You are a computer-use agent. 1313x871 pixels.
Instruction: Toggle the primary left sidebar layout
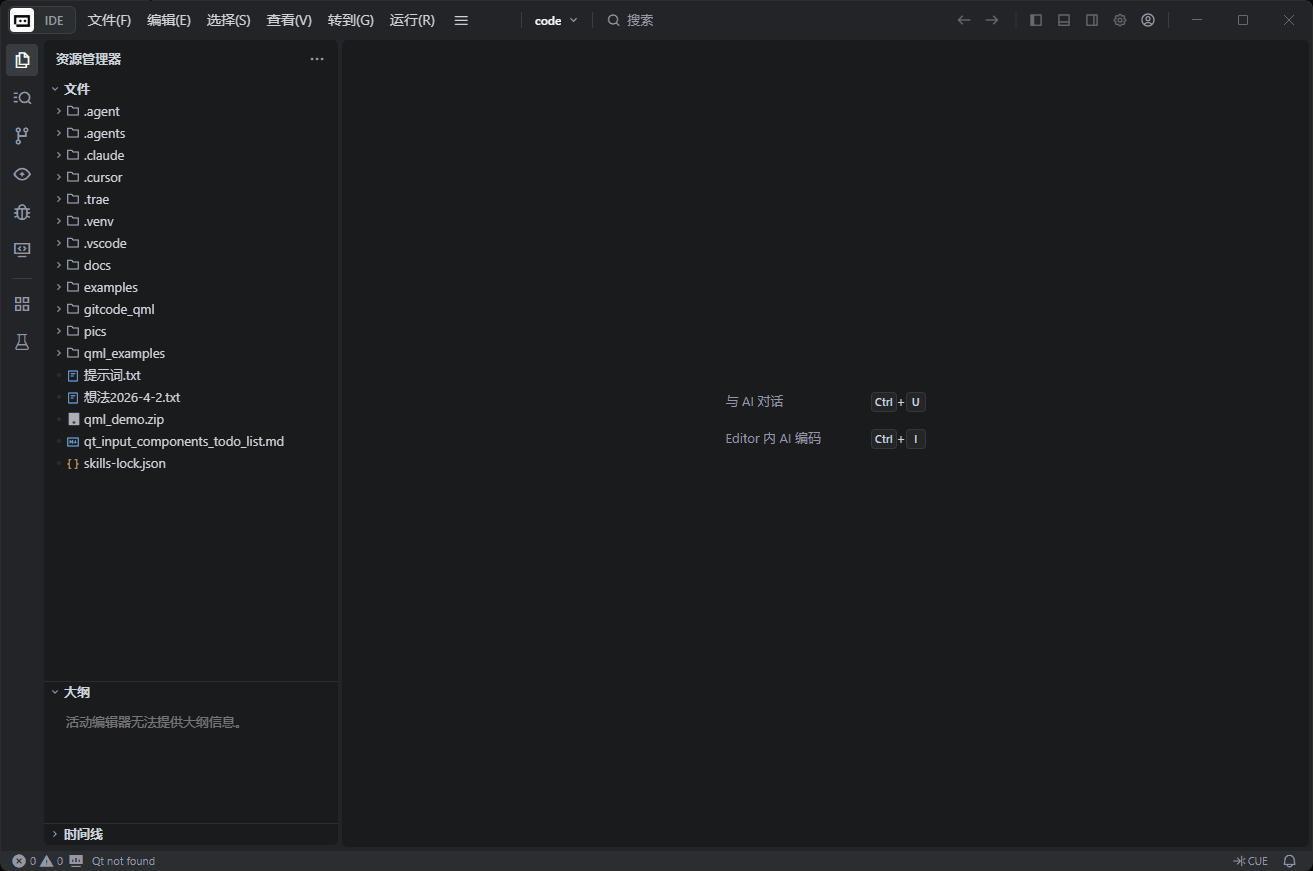click(1036, 20)
